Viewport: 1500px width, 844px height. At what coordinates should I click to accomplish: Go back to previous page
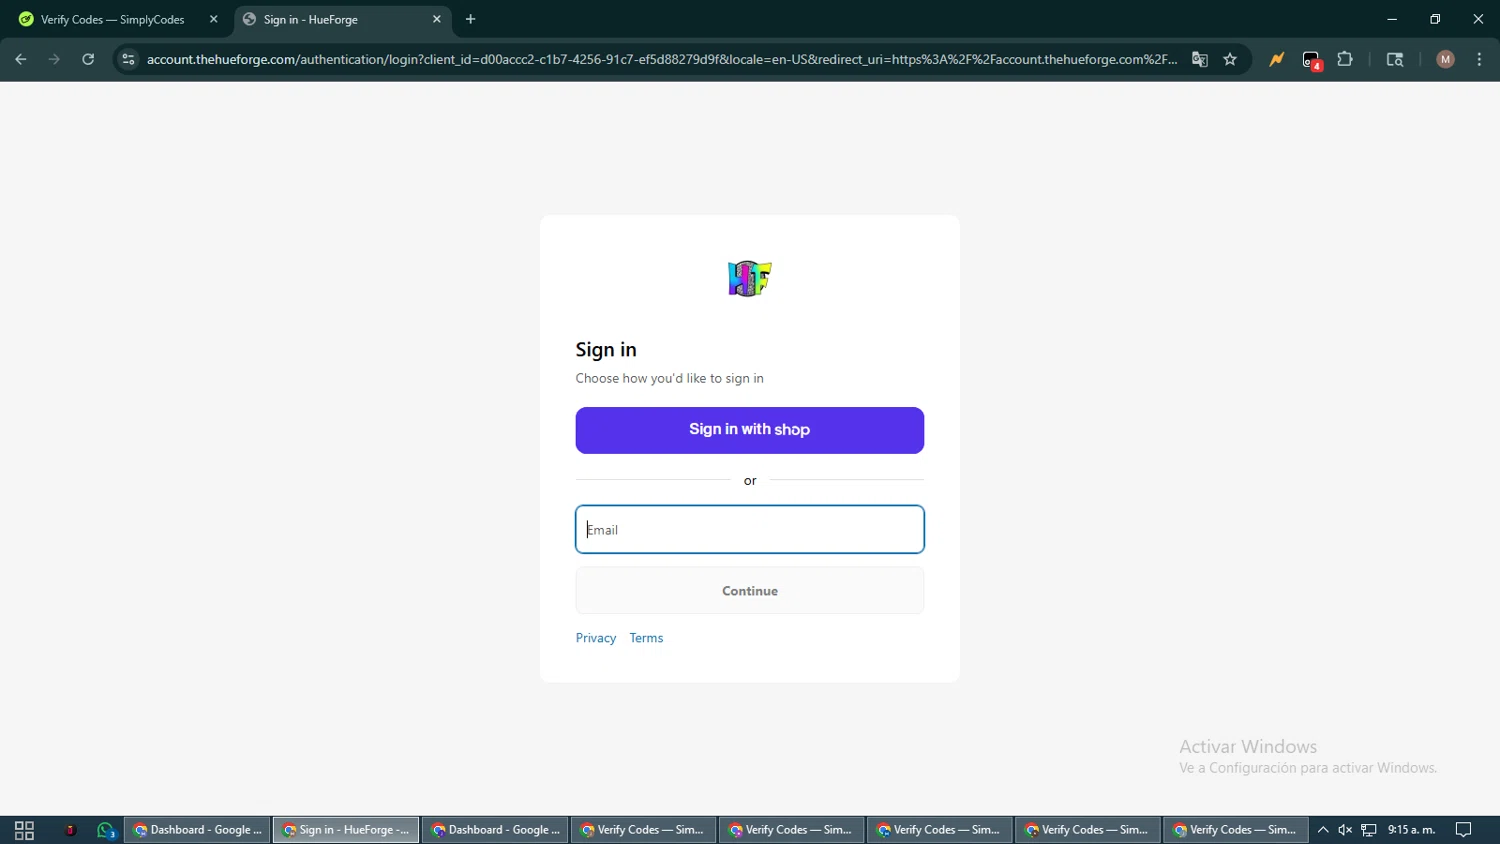tap(21, 59)
